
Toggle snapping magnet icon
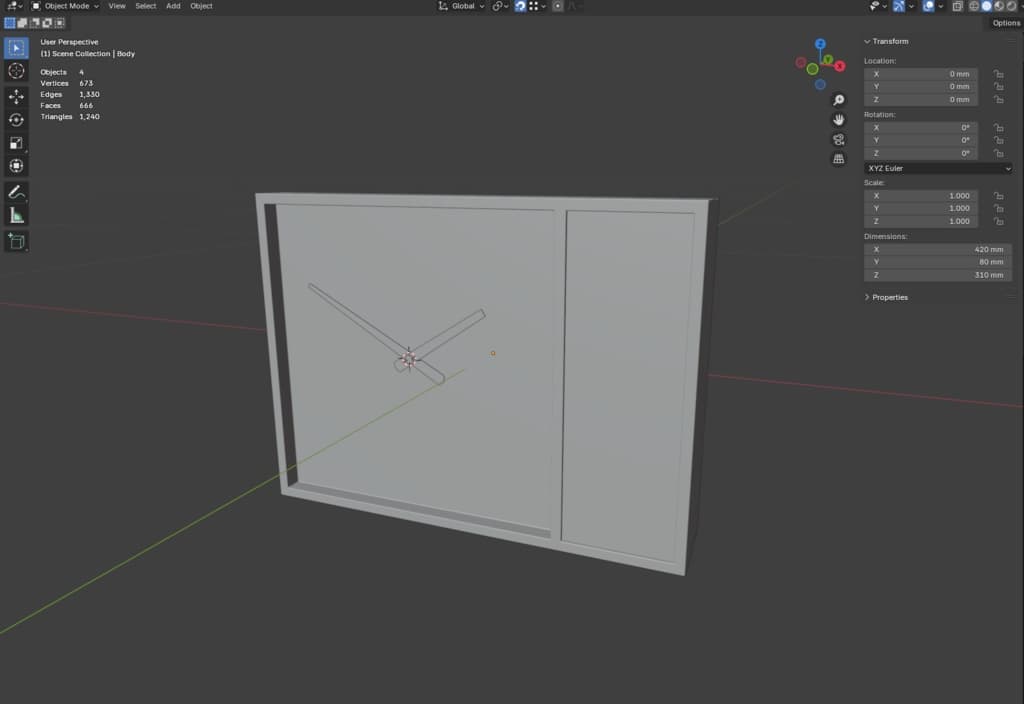tap(520, 6)
